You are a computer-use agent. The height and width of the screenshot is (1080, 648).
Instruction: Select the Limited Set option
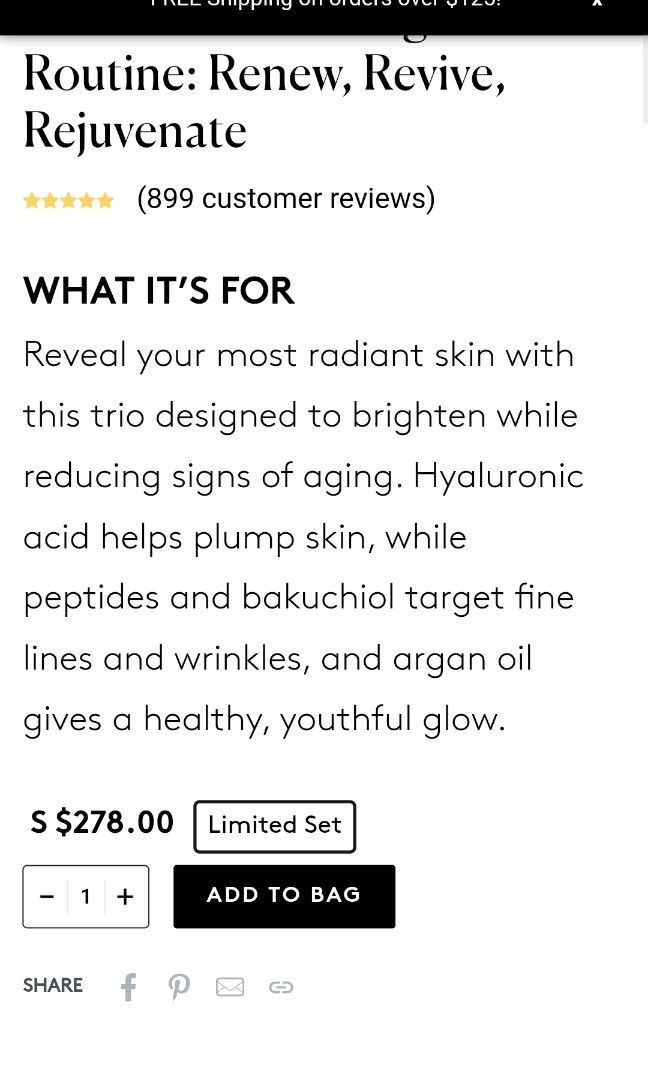(274, 826)
